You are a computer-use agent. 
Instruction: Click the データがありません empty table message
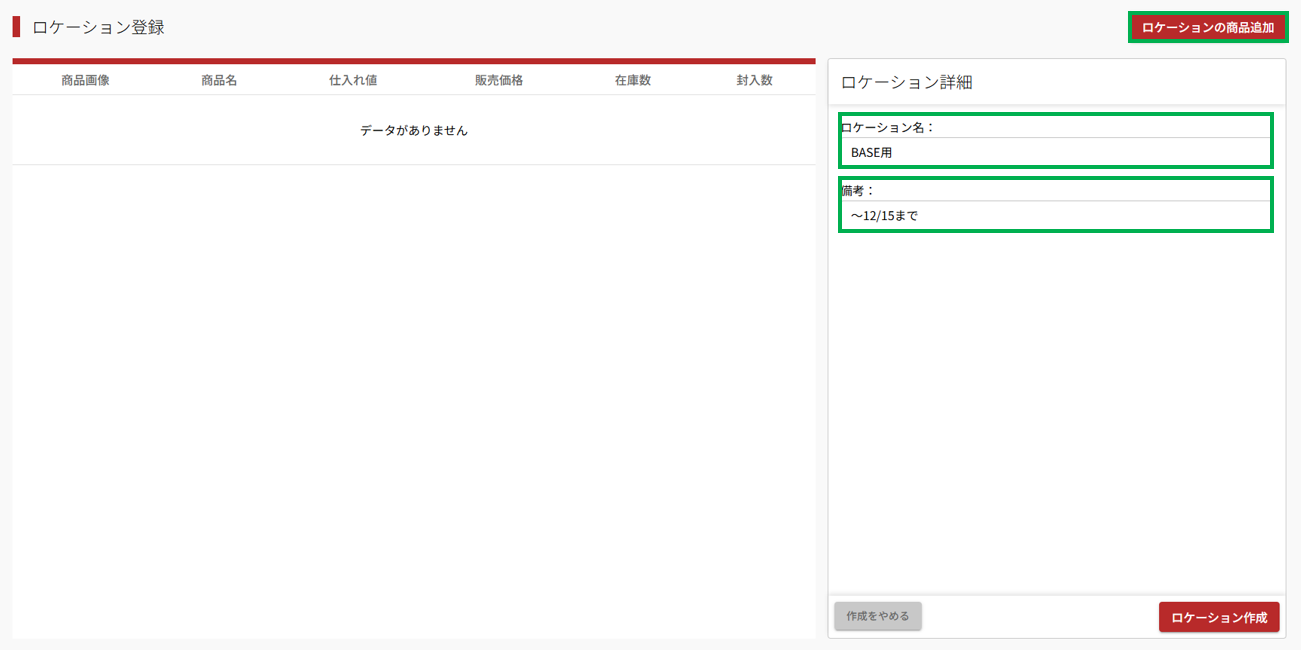(414, 131)
